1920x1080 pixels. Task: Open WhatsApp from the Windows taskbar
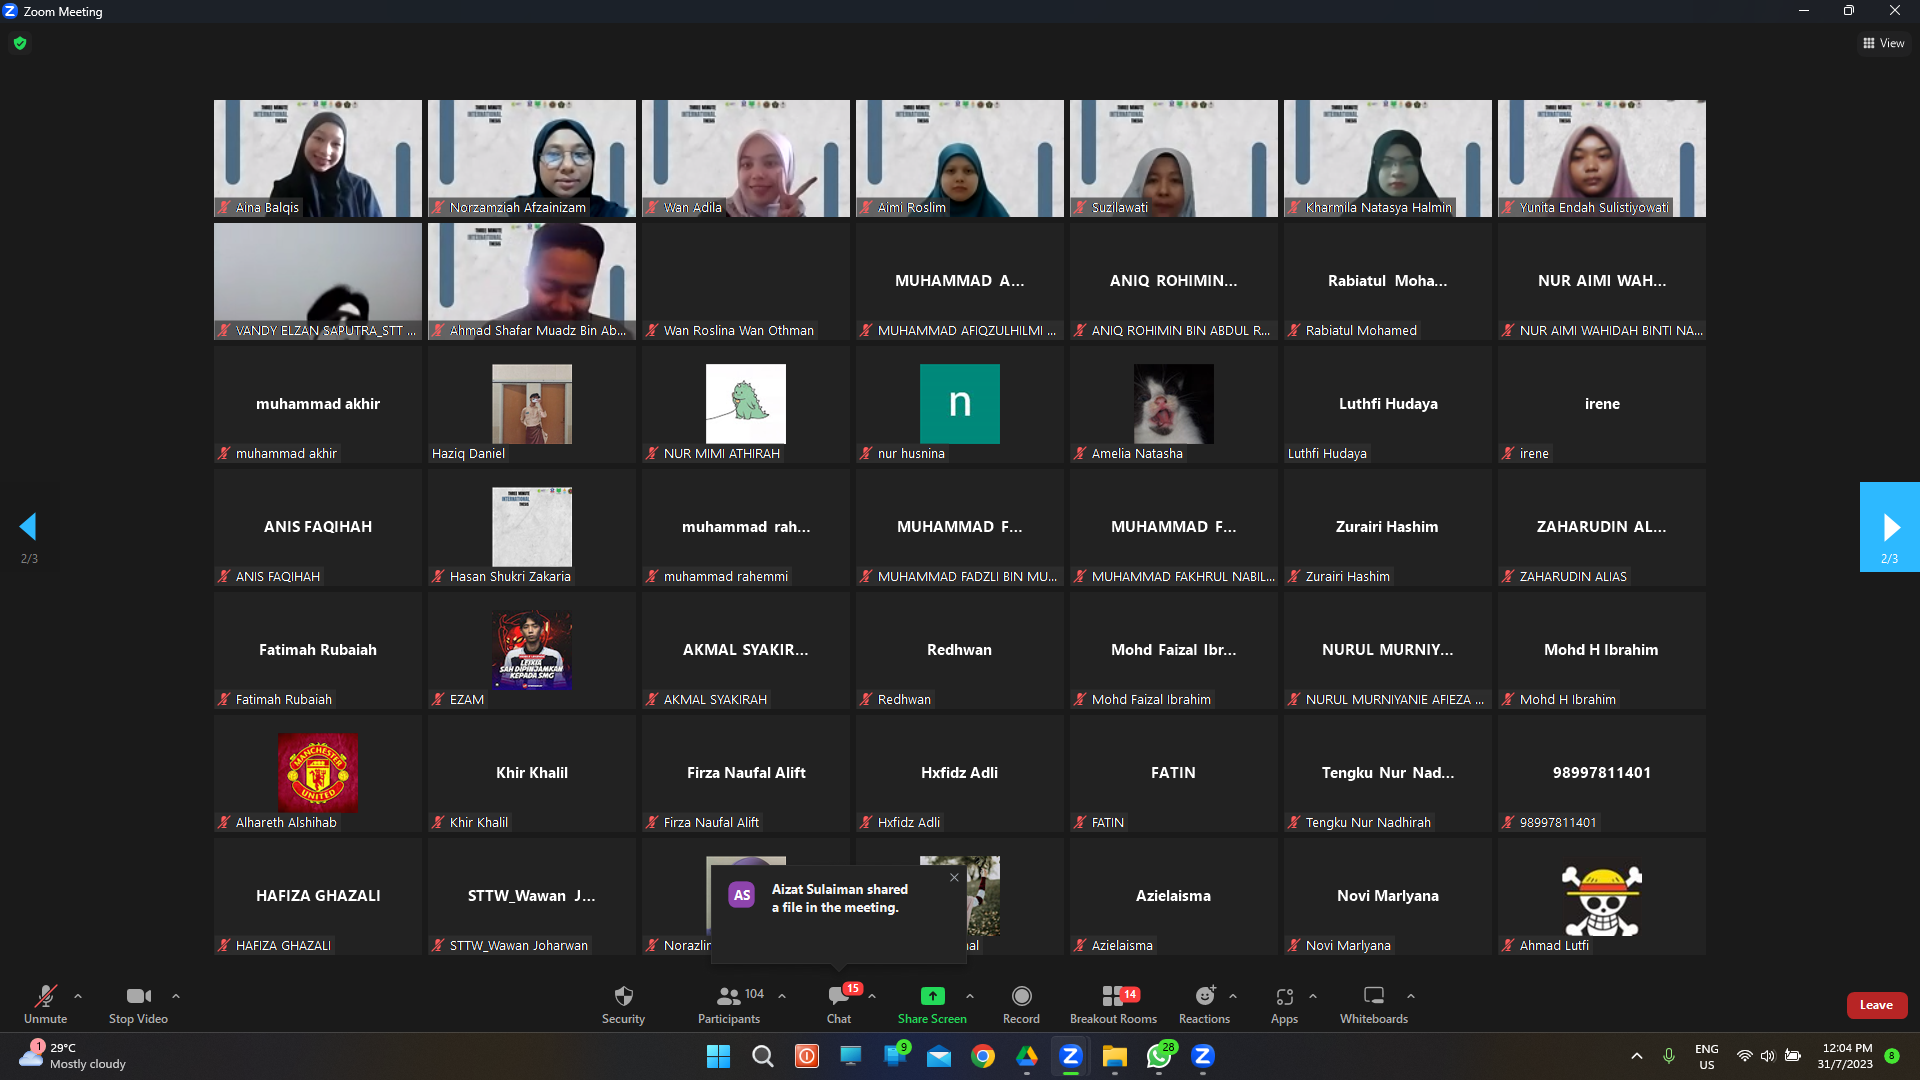1159,1056
